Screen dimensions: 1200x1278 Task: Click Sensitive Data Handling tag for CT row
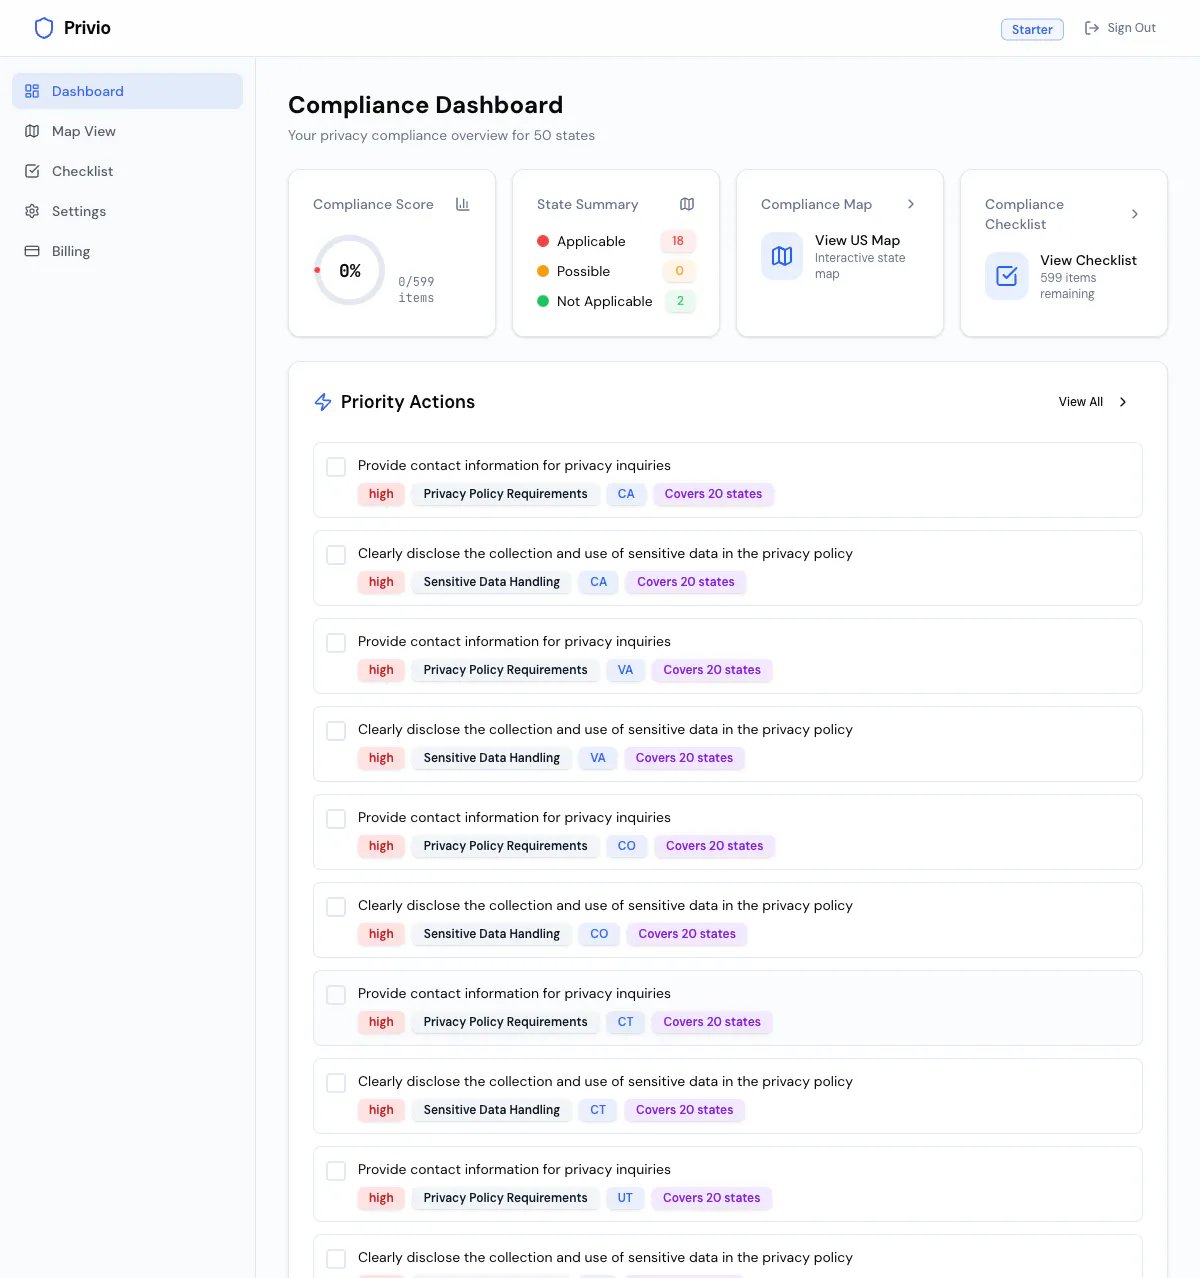click(x=491, y=1110)
